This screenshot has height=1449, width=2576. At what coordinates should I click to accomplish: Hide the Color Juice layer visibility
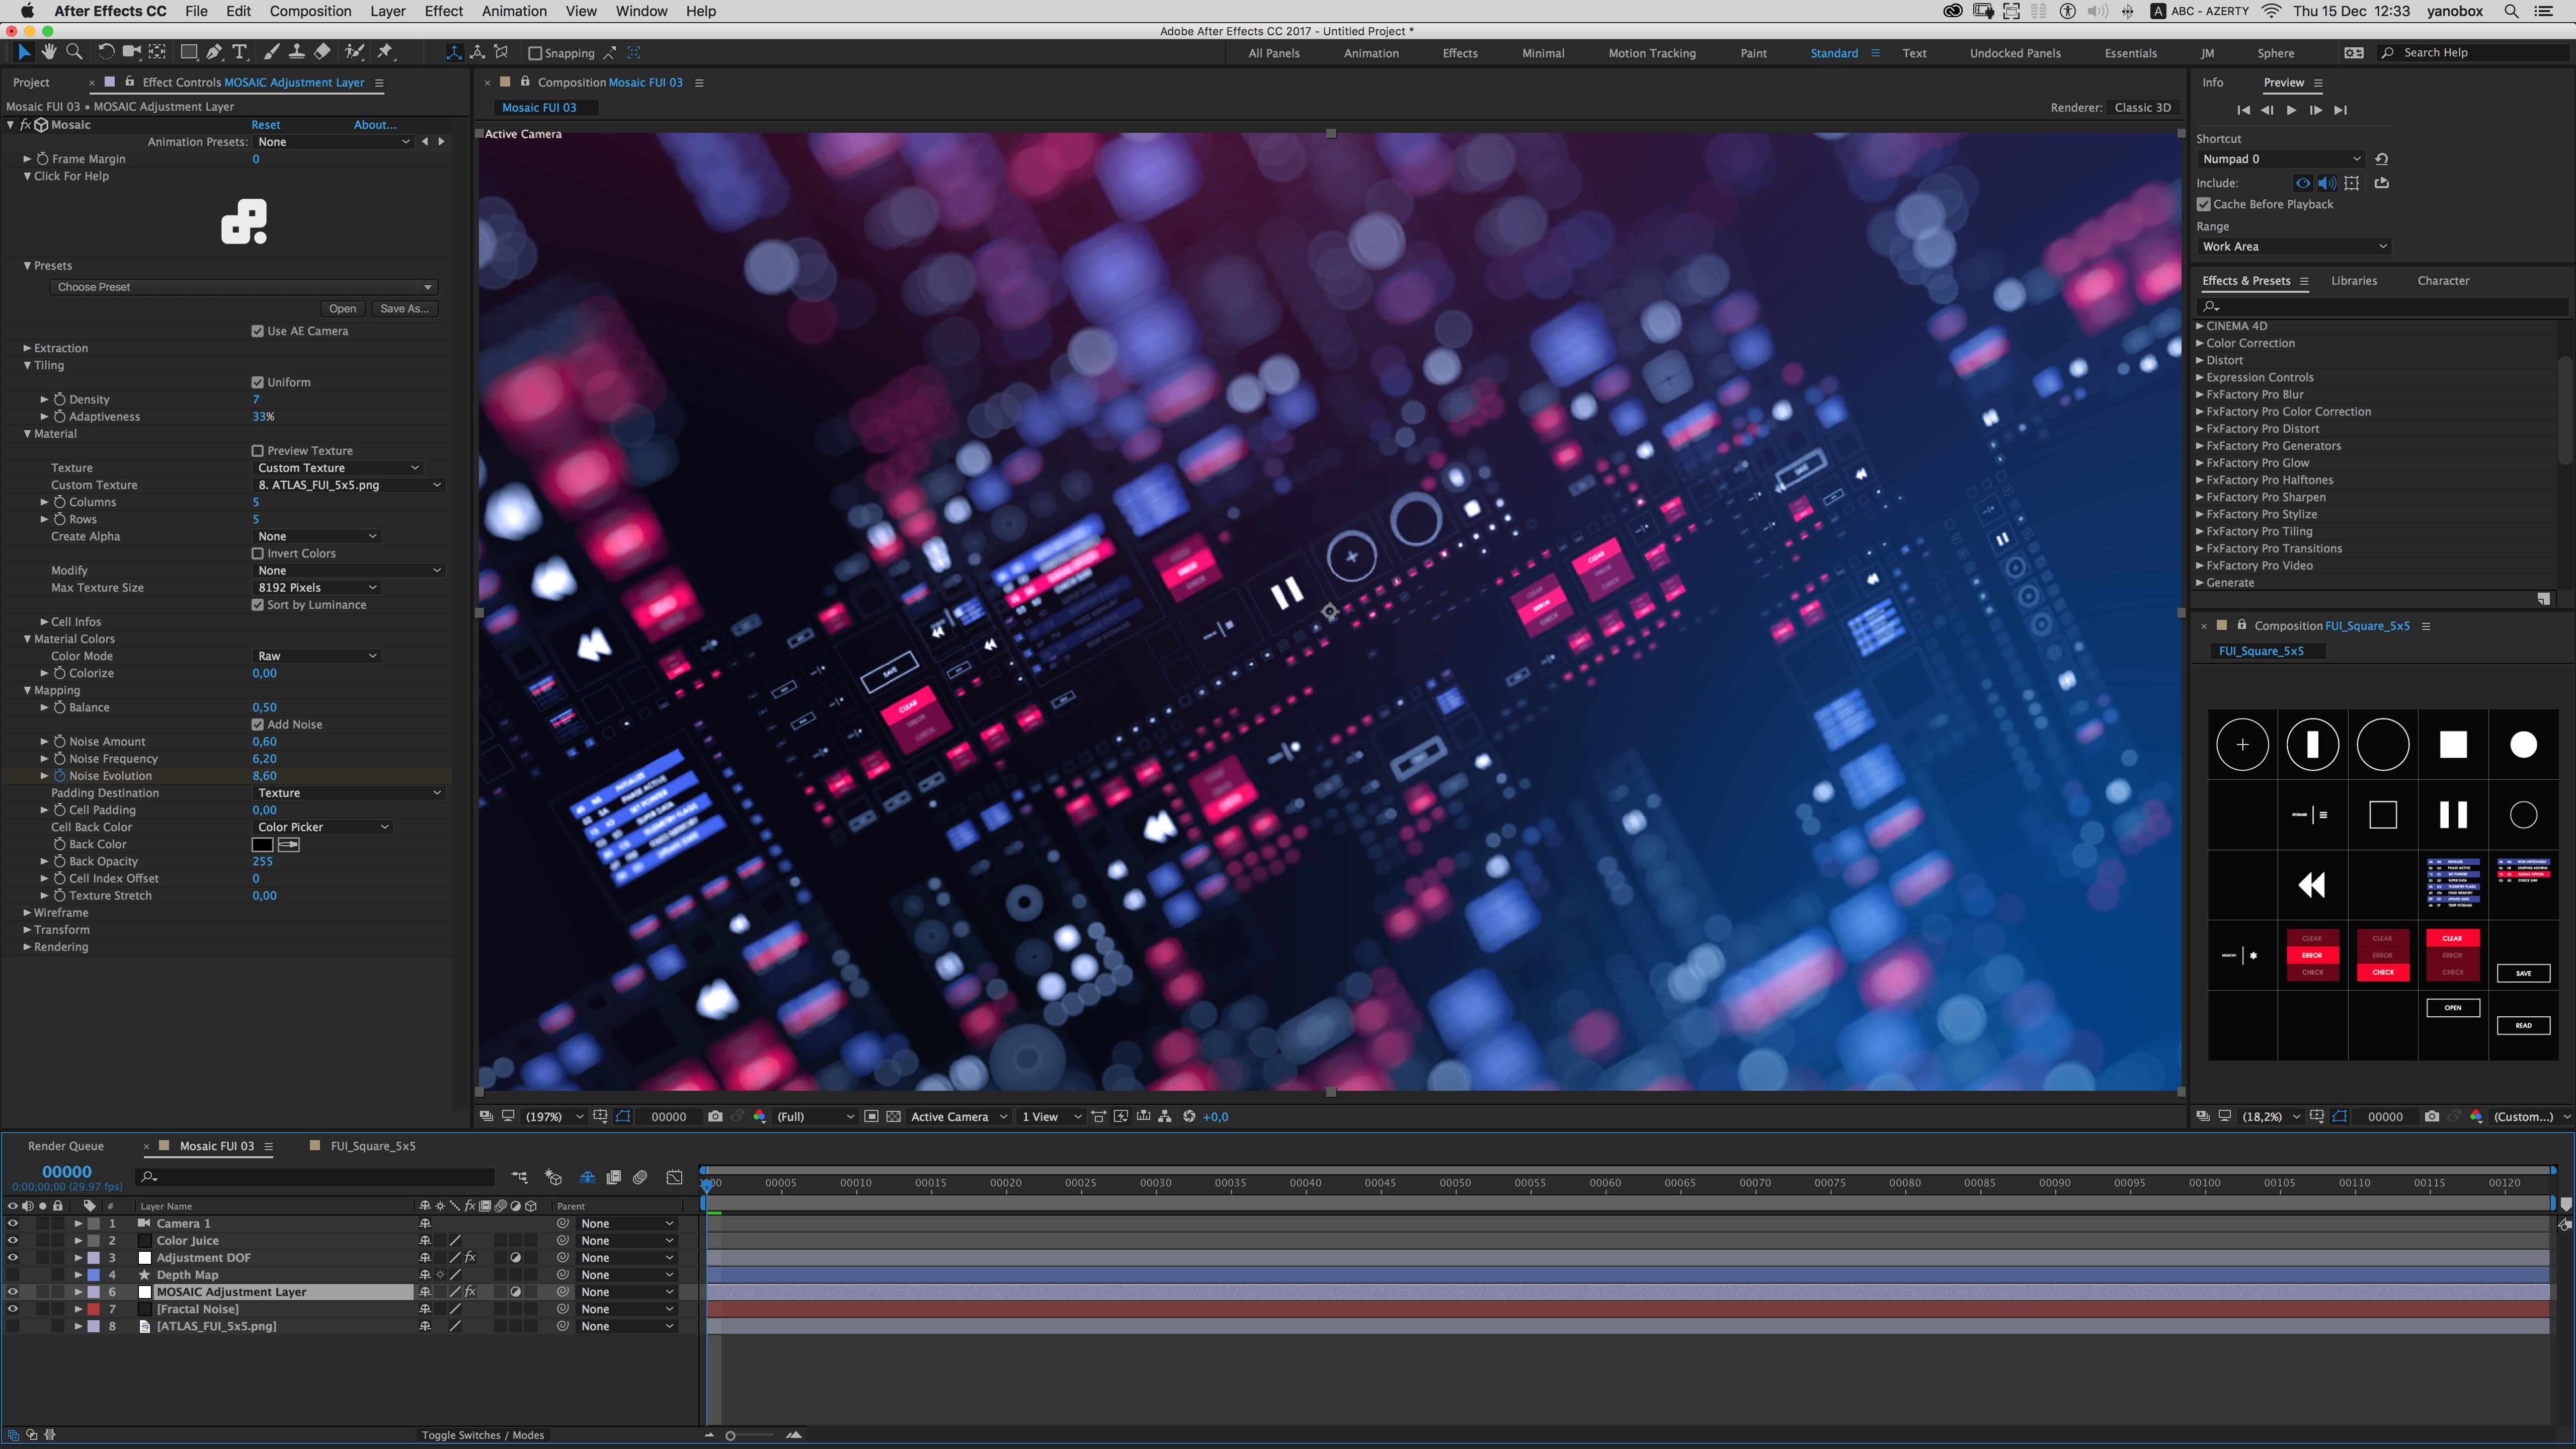point(13,1240)
